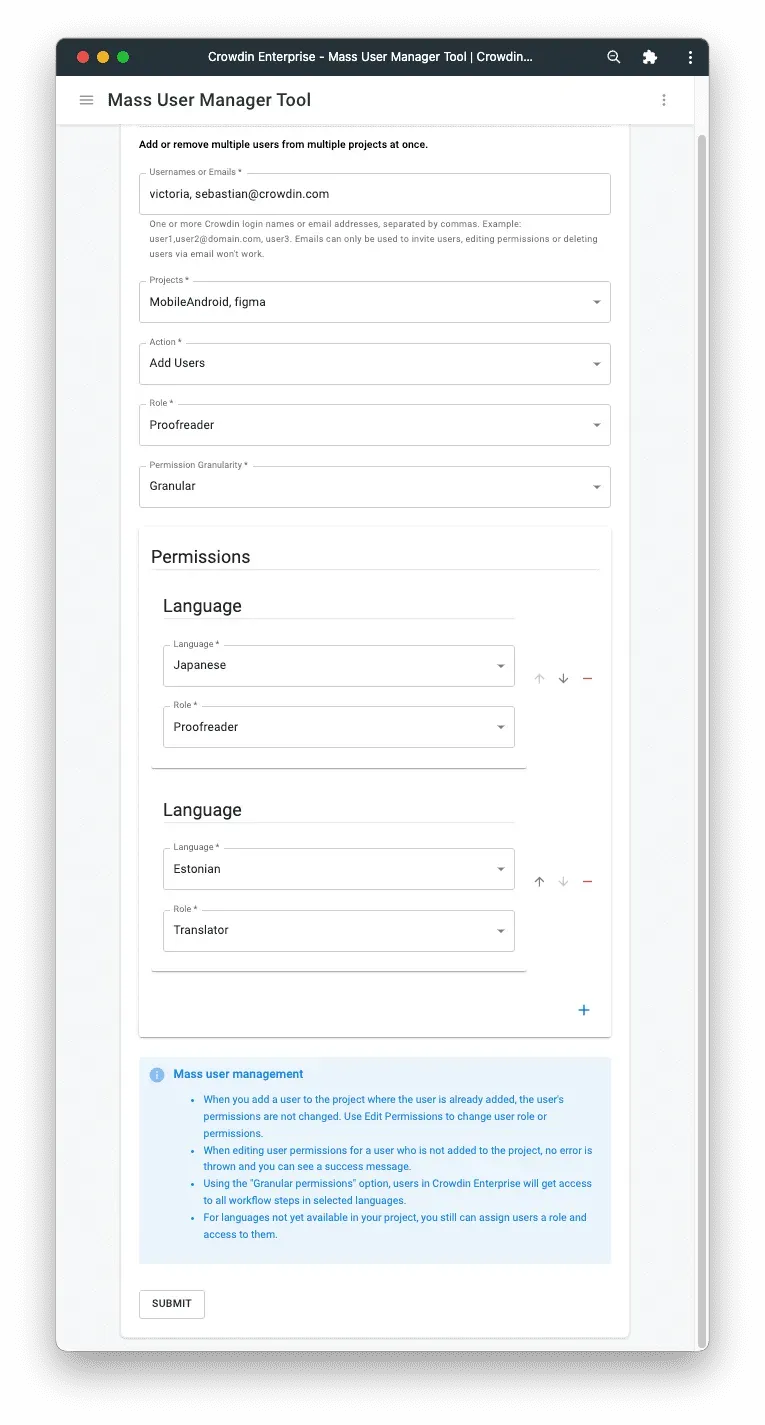Add a new language permission entry
The width and height of the screenshot is (765, 1425).
coord(584,1010)
